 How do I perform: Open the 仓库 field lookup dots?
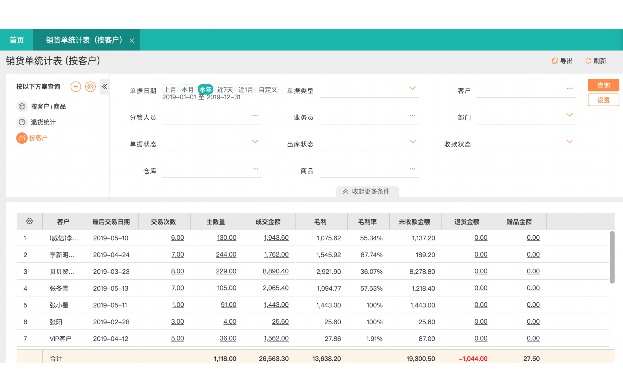pyautogui.click(x=255, y=168)
